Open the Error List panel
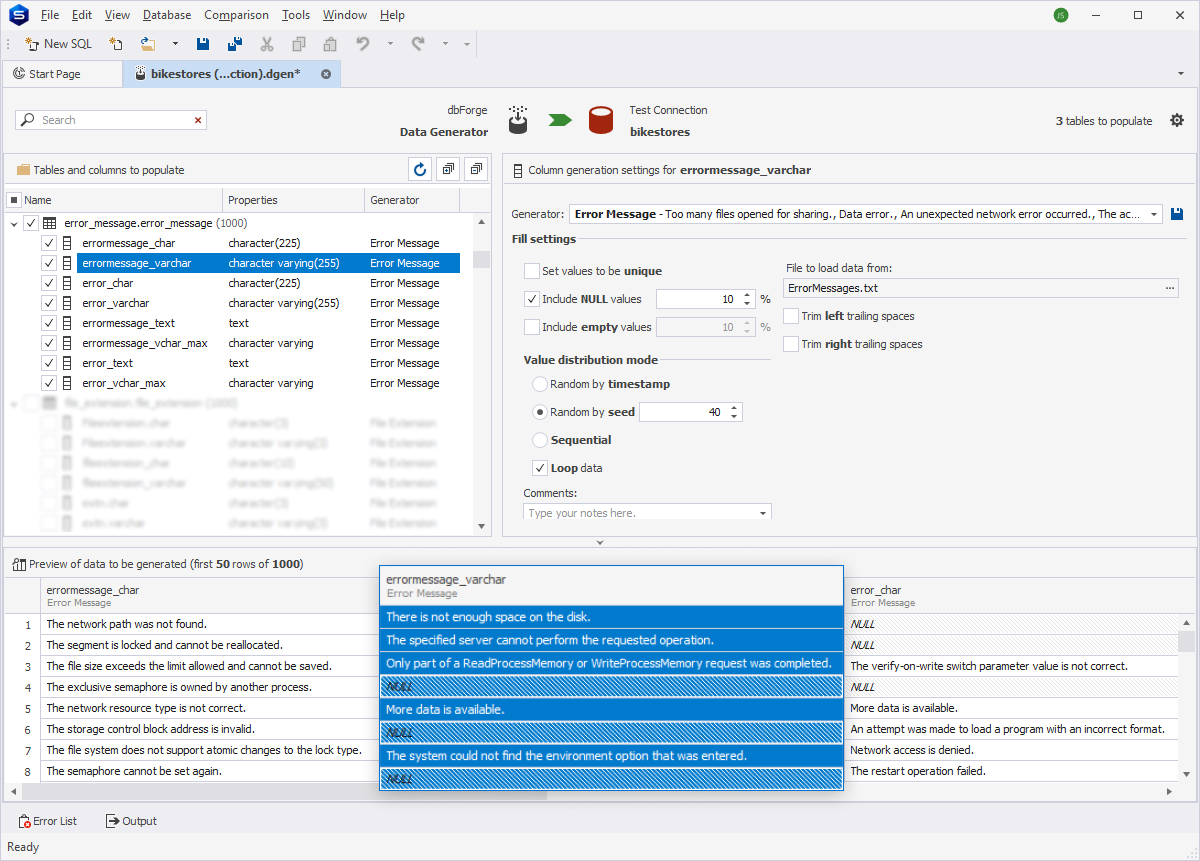 pos(48,821)
